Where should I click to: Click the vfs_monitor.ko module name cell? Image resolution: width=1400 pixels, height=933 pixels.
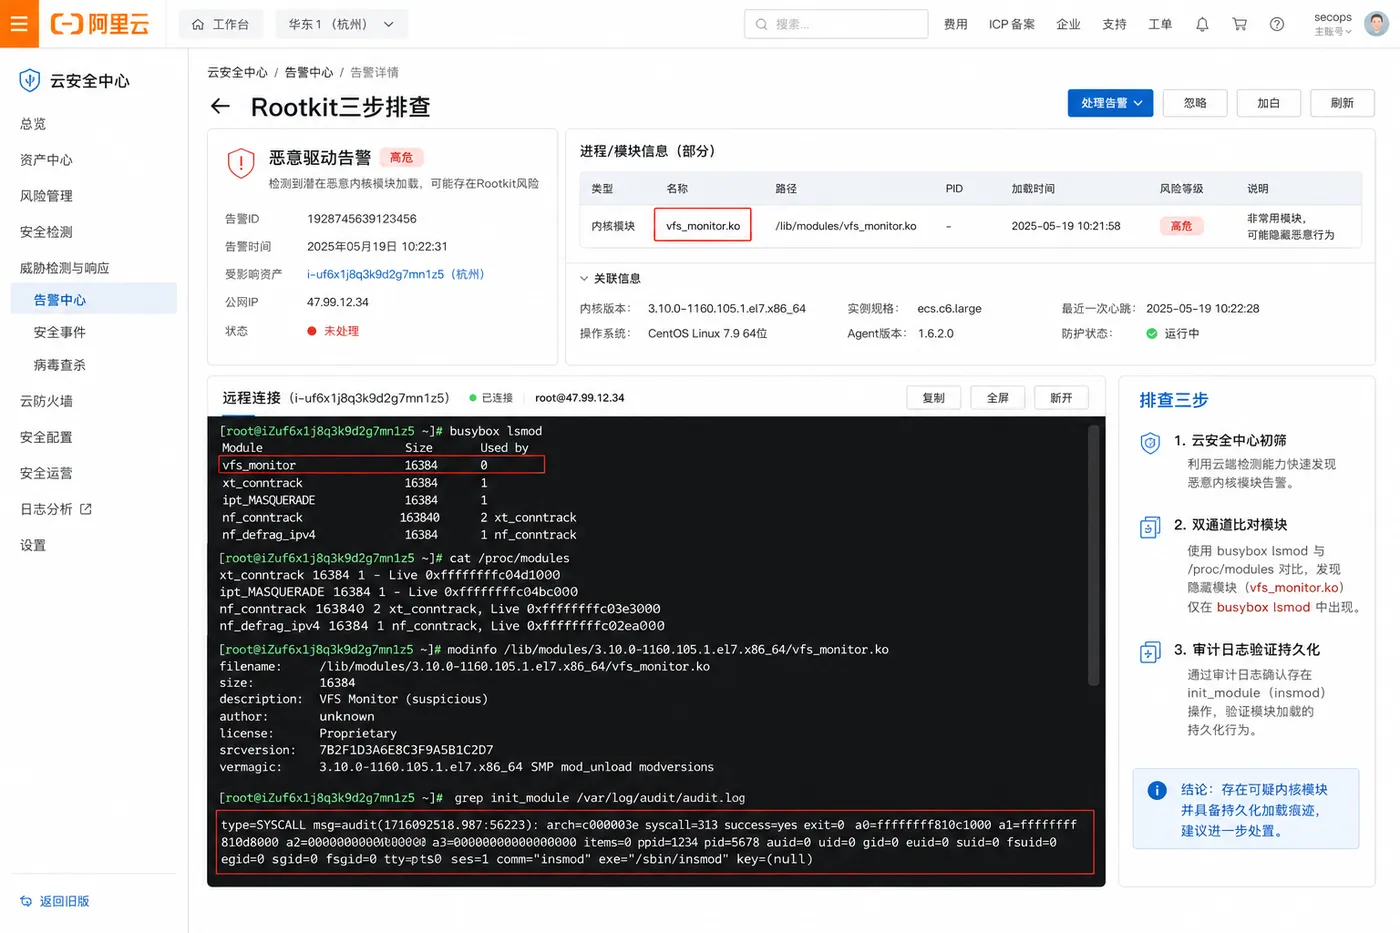click(x=703, y=226)
